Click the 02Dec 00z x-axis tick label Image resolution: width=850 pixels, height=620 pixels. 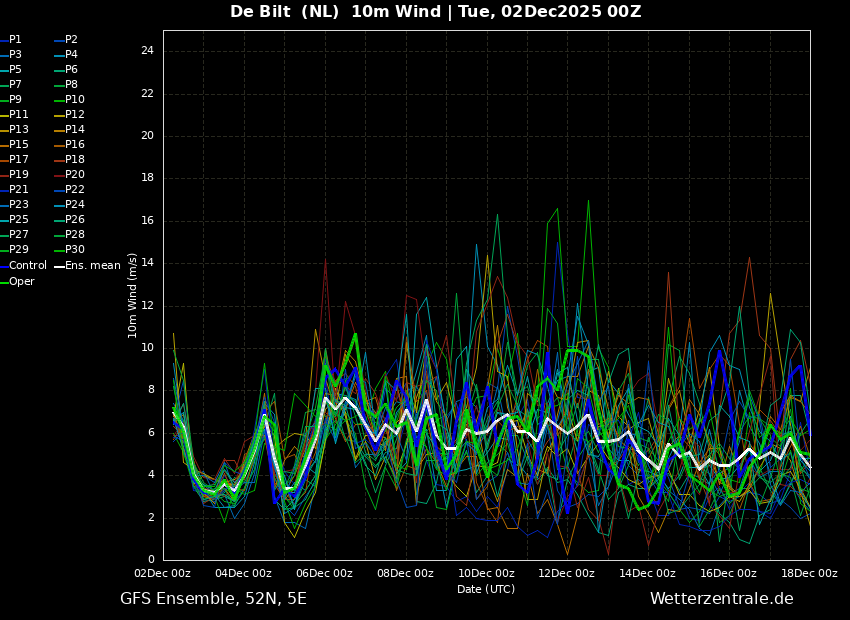point(163,574)
